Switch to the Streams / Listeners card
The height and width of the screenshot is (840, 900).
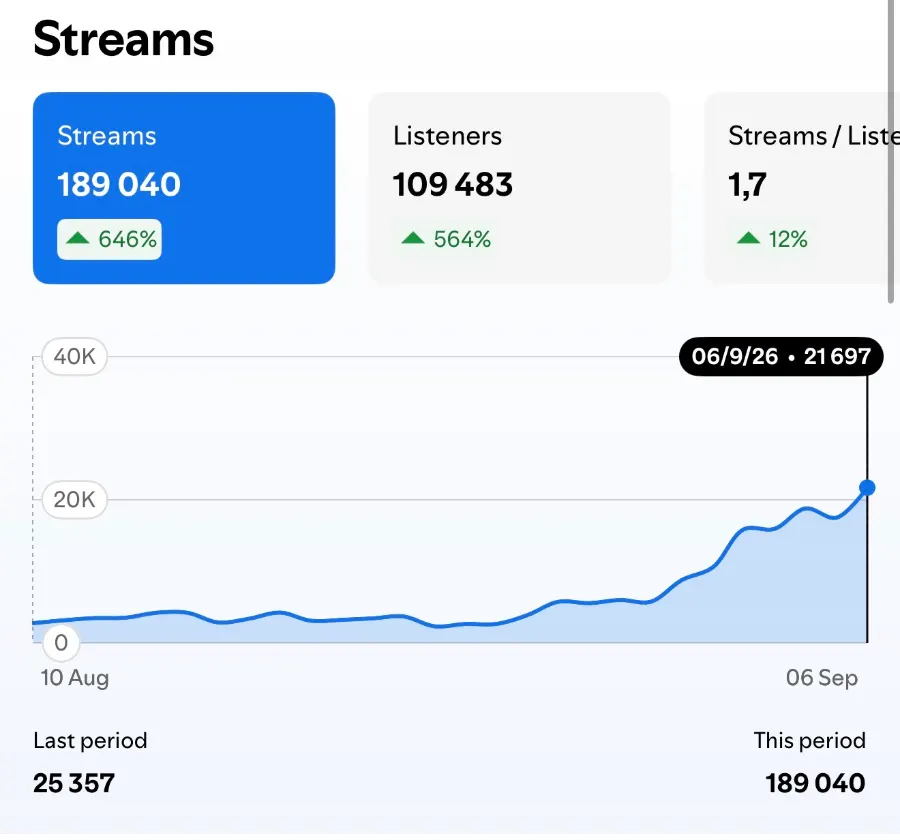(802, 188)
